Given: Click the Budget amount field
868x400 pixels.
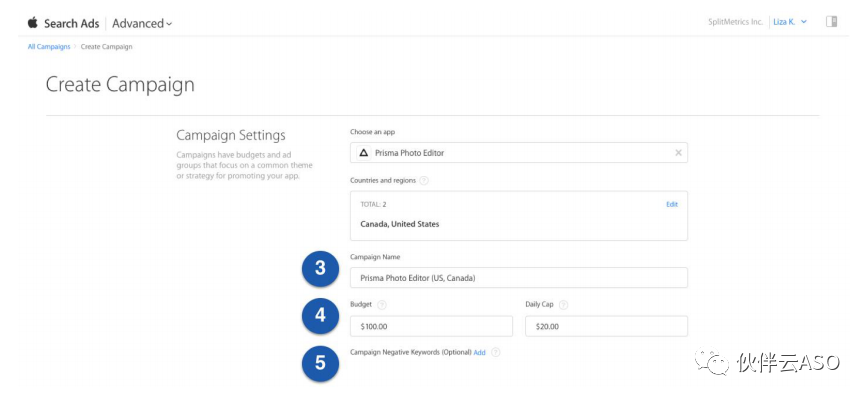Looking at the screenshot, I should (x=431, y=327).
